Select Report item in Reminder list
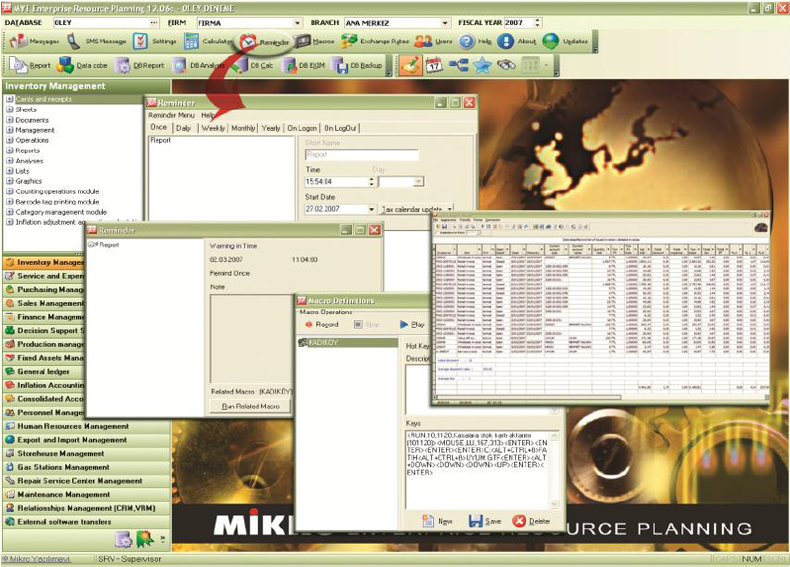The image size is (790, 567). (161, 140)
